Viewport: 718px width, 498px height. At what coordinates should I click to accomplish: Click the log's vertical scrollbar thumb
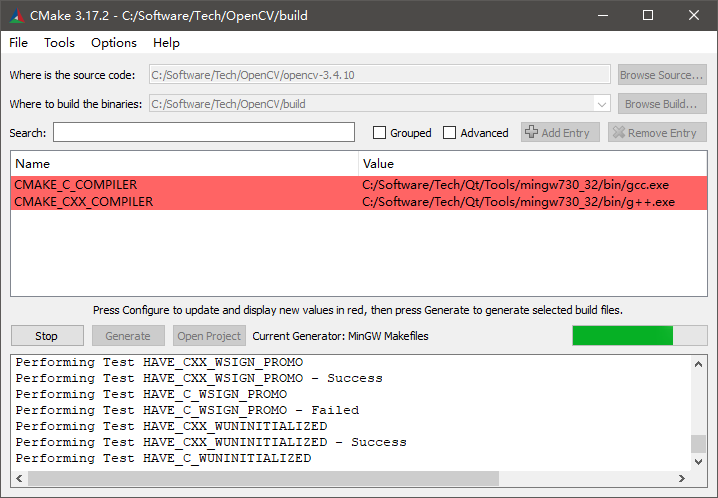coord(698,444)
